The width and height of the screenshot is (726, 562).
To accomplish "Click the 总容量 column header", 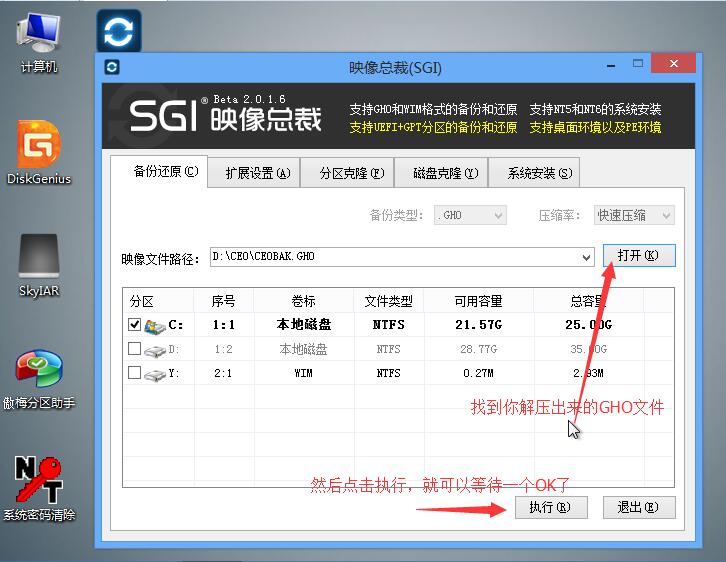I will 588,301.
